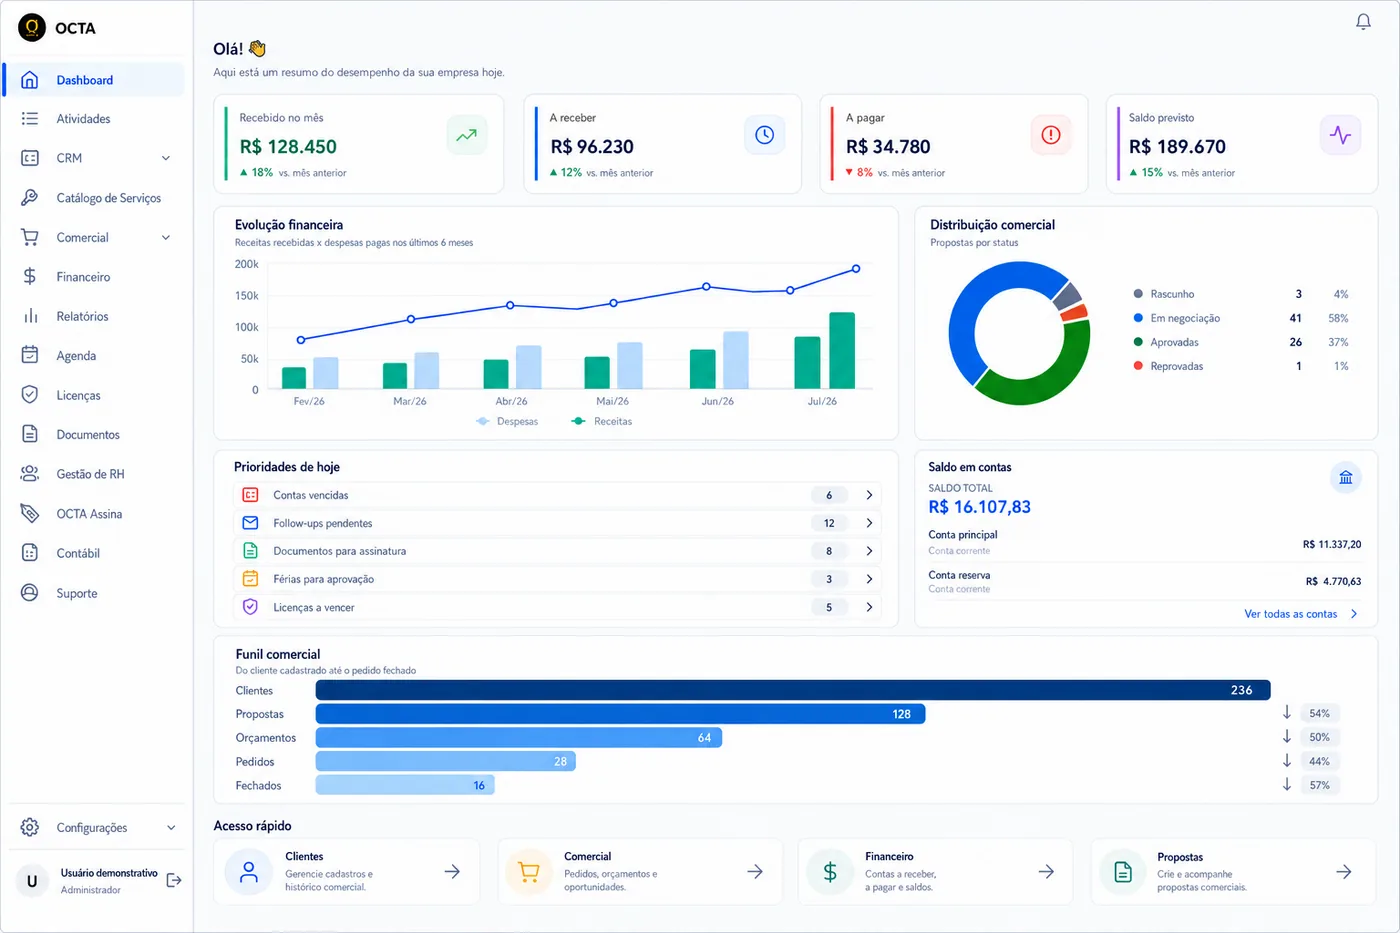Viewport: 1400px width, 933px height.
Task: Open the Propostas quick access card
Action: 1233,872
